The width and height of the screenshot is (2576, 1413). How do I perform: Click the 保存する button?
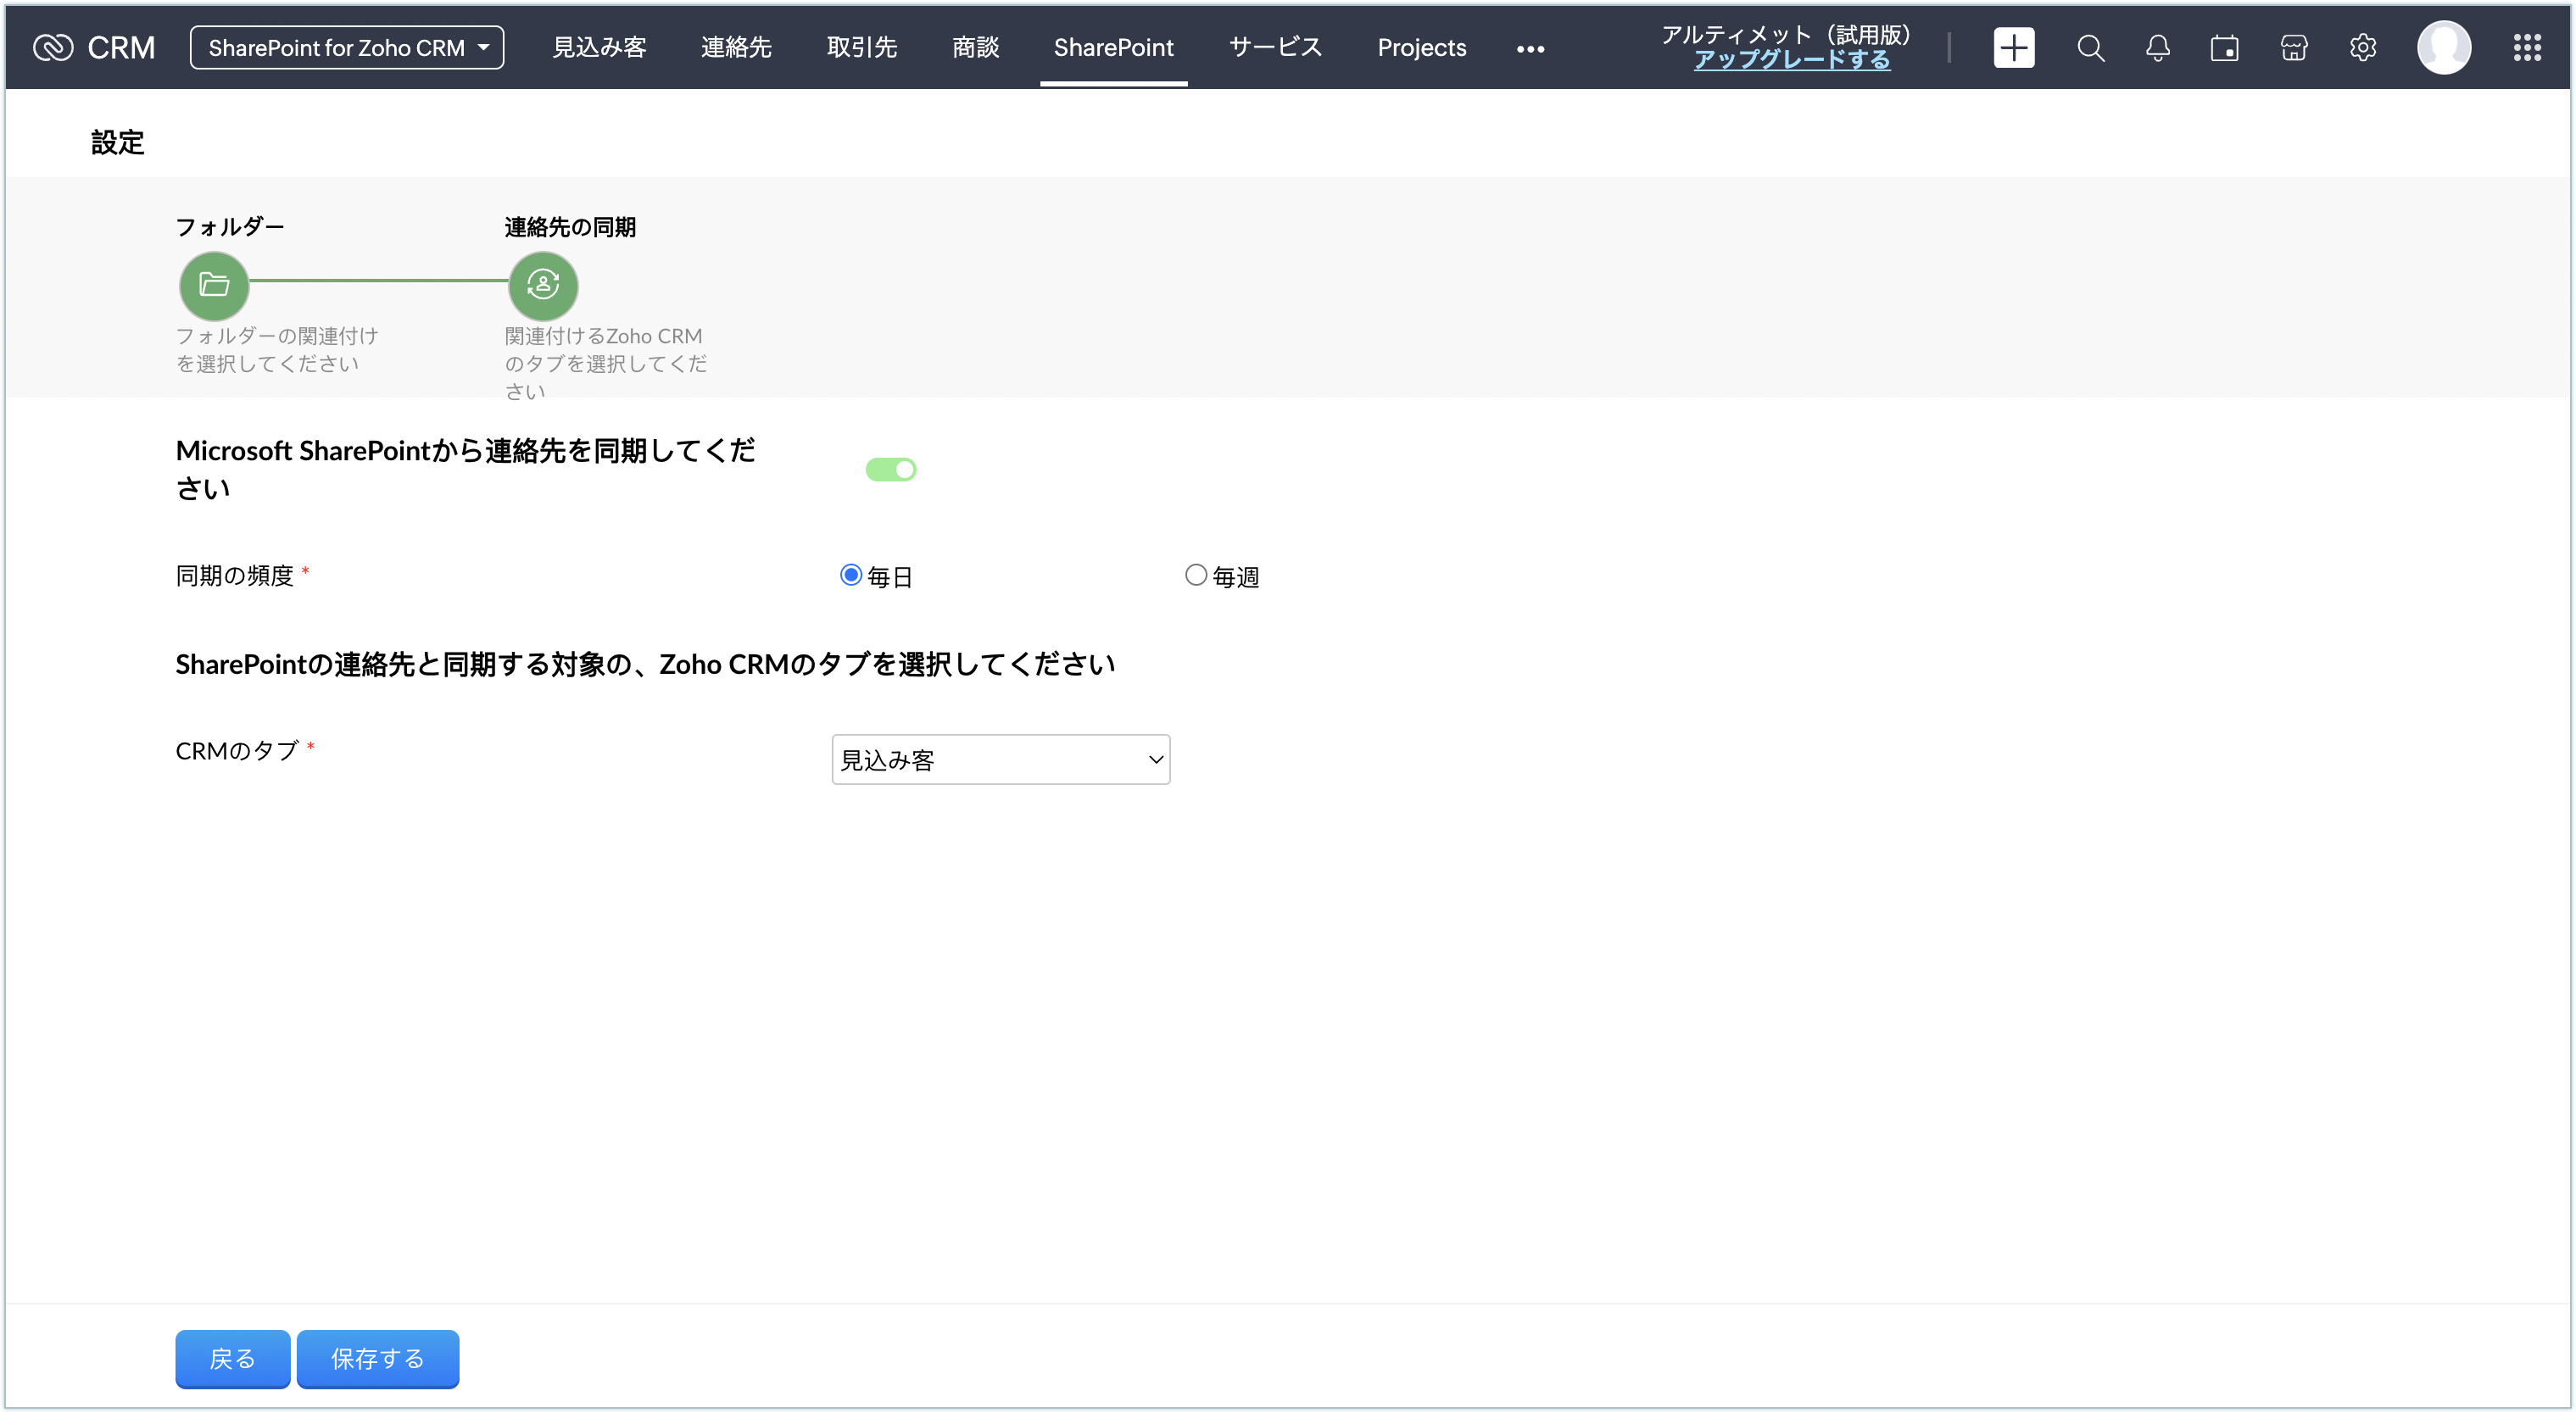coord(377,1358)
